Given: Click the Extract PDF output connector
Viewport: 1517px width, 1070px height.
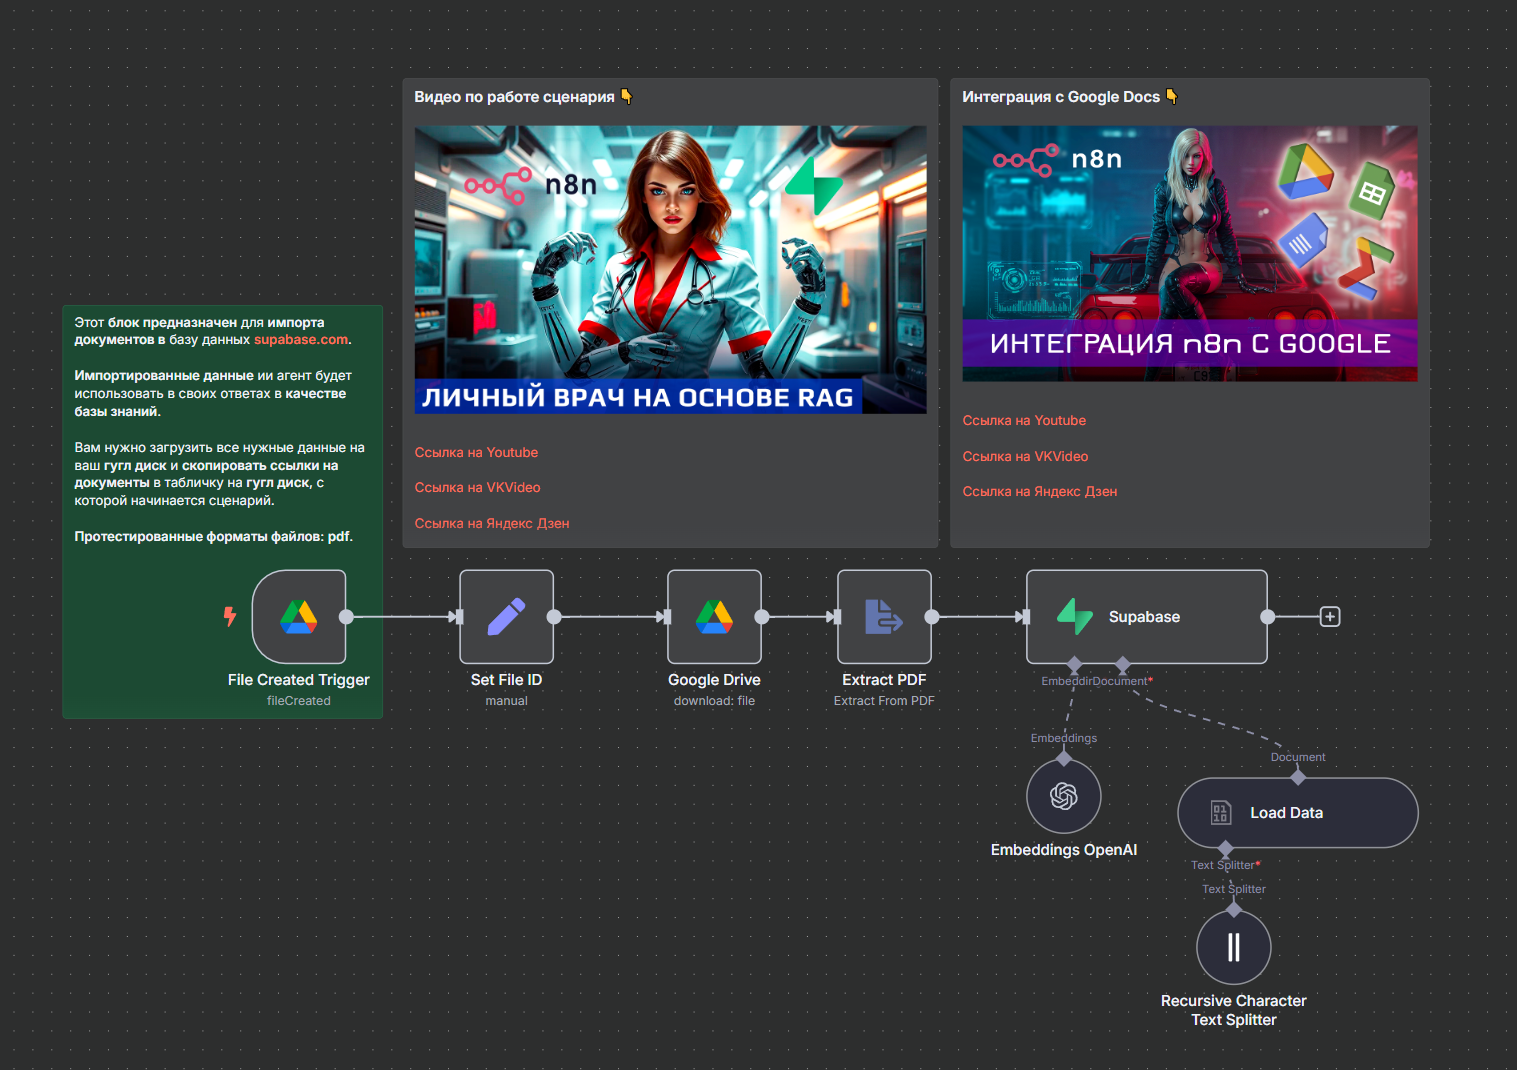Looking at the screenshot, I should (932, 617).
